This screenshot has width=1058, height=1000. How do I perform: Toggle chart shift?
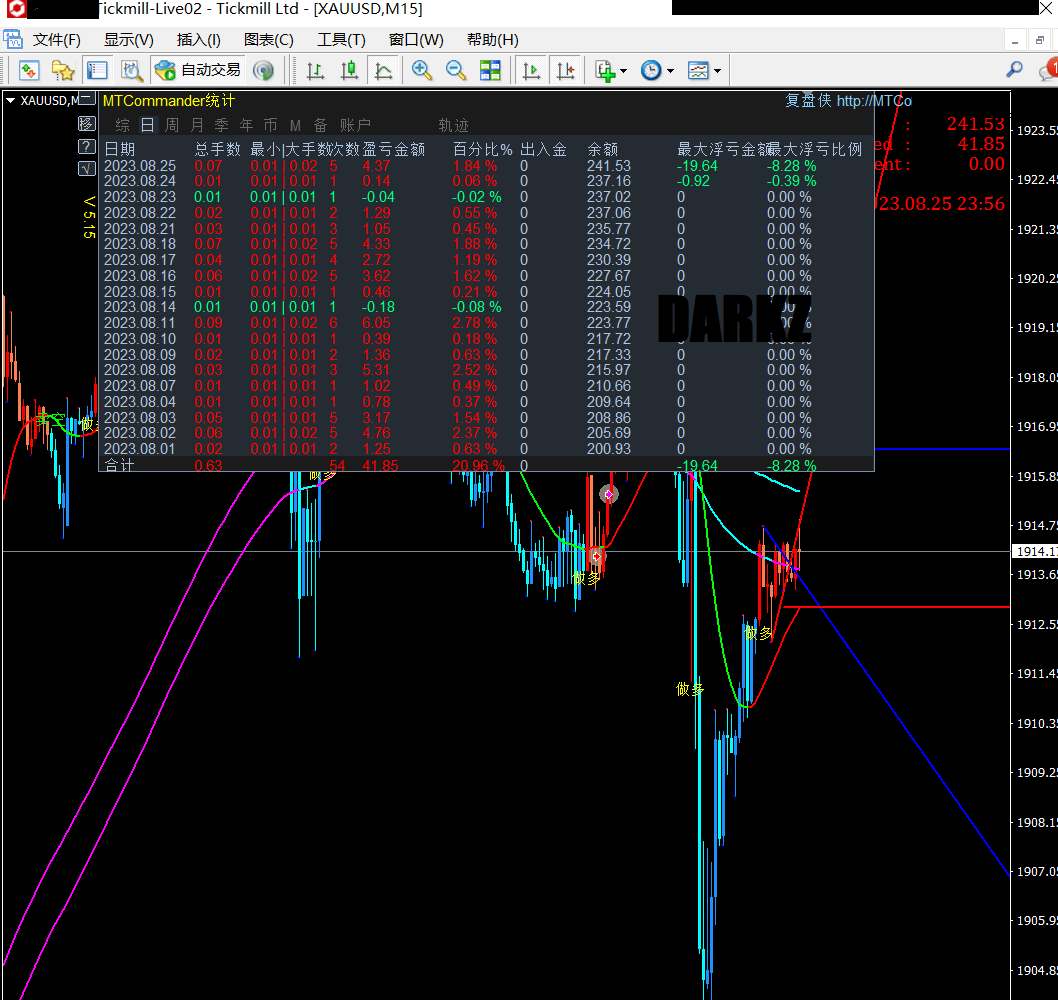tap(565, 70)
